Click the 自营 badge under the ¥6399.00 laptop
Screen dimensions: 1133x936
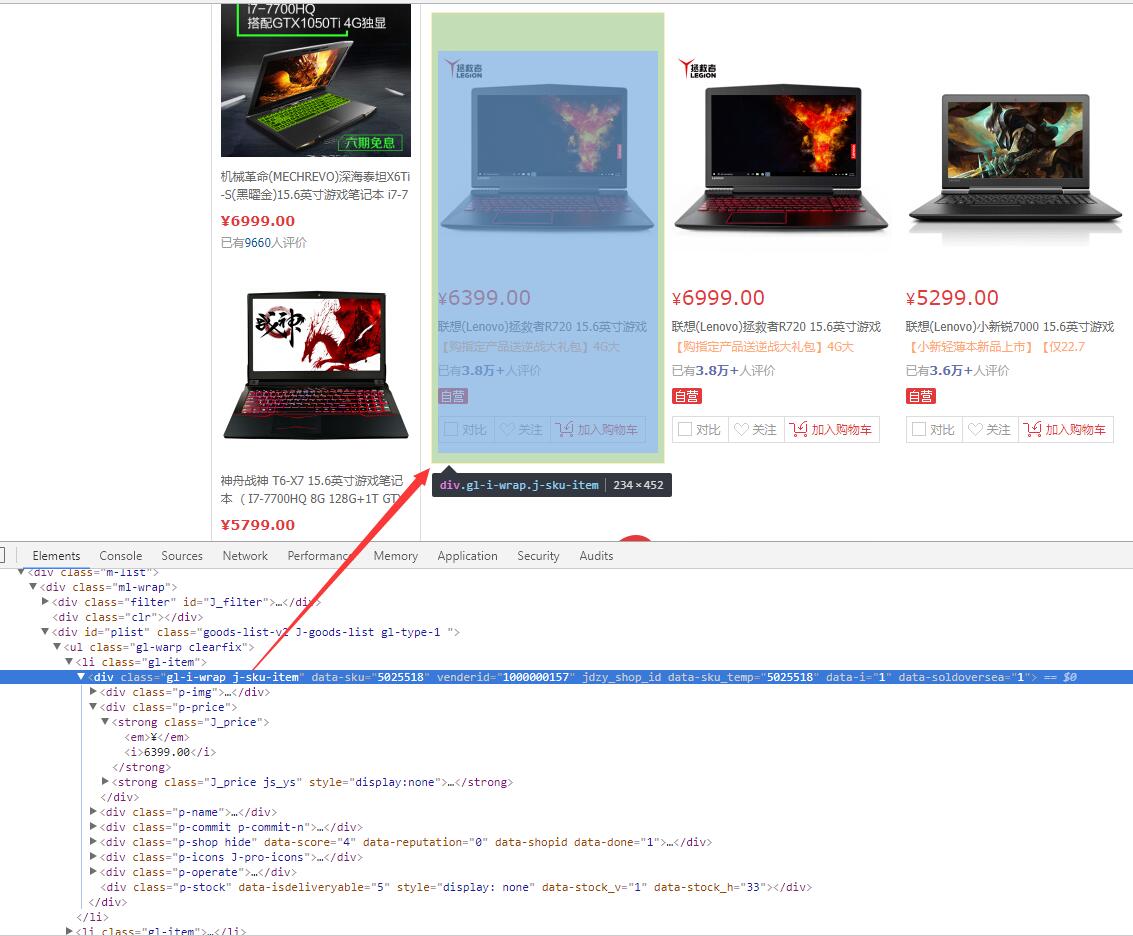(453, 396)
